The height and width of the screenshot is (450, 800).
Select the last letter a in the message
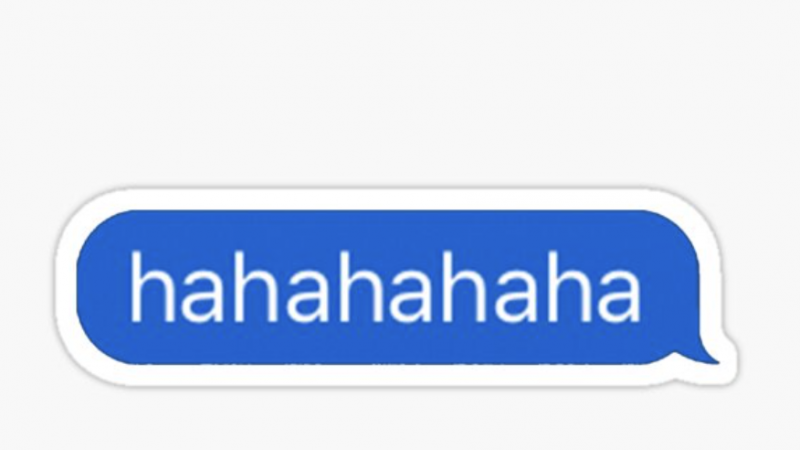pyautogui.click(x=616, y=297)
